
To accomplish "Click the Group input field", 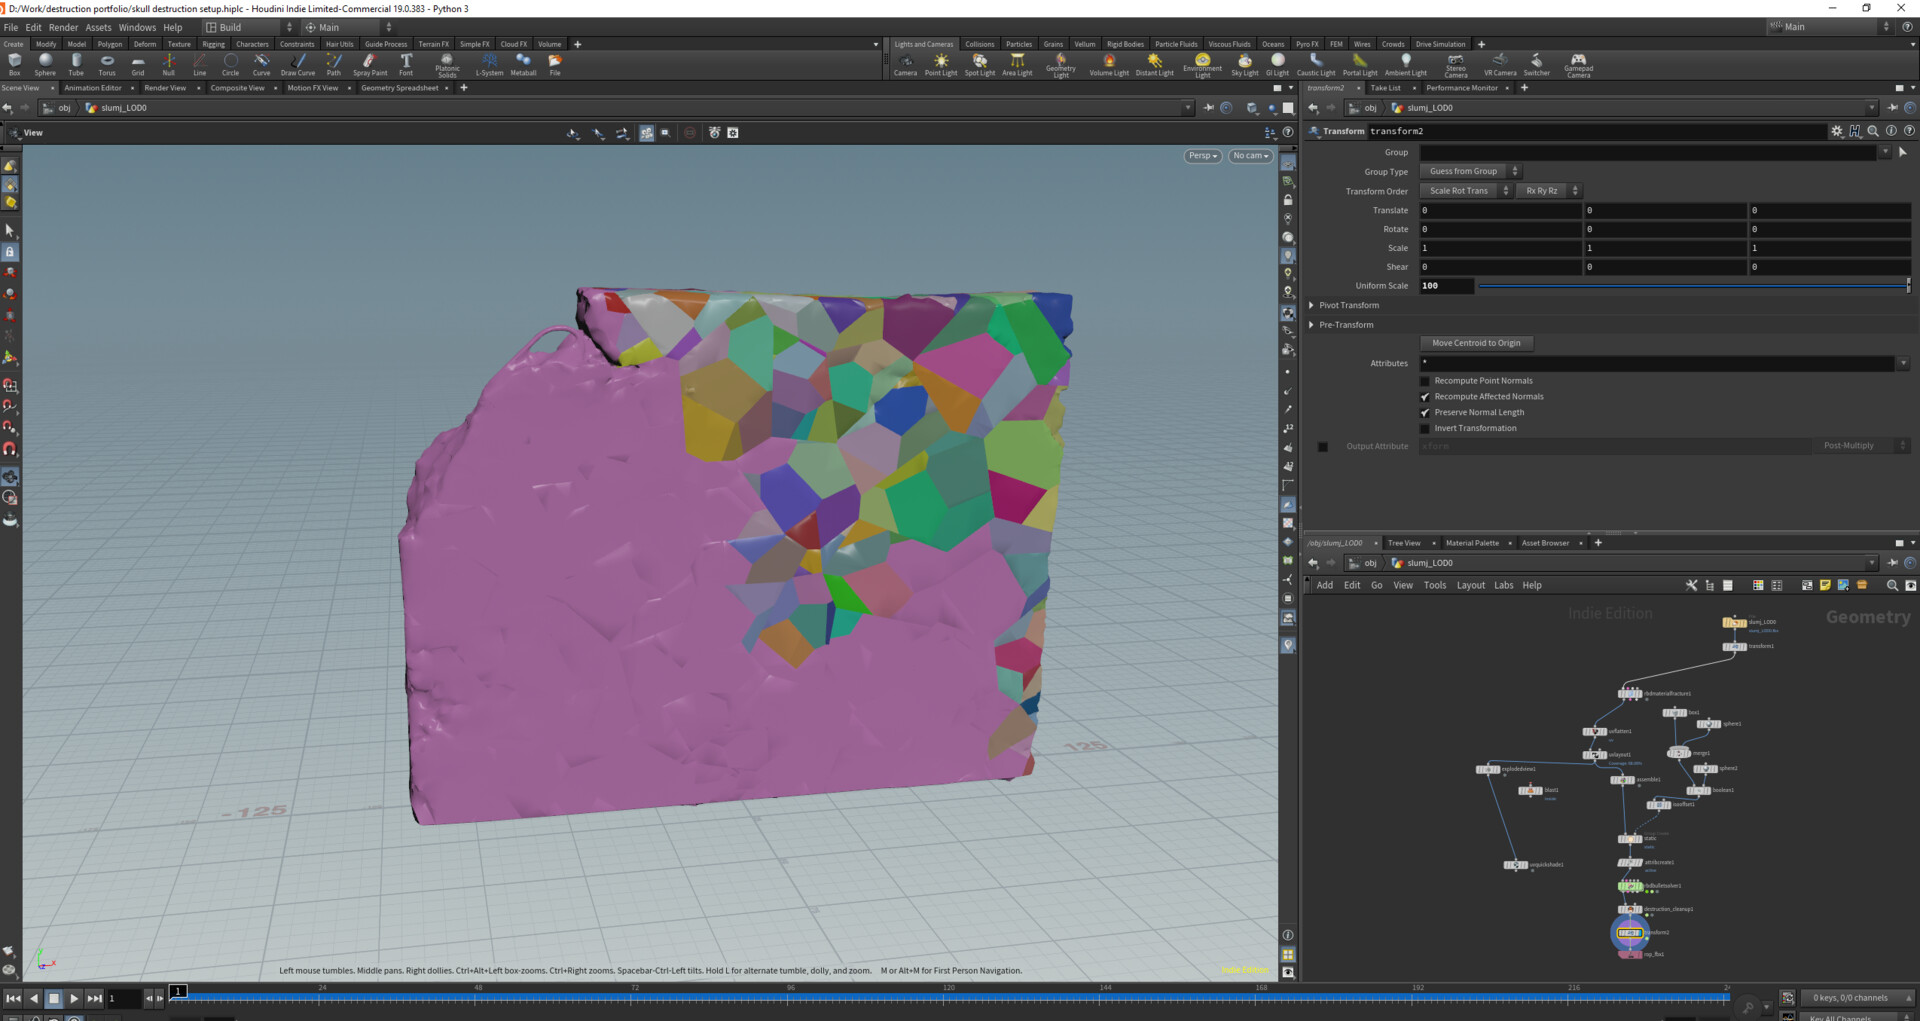I will (1647, 153).
